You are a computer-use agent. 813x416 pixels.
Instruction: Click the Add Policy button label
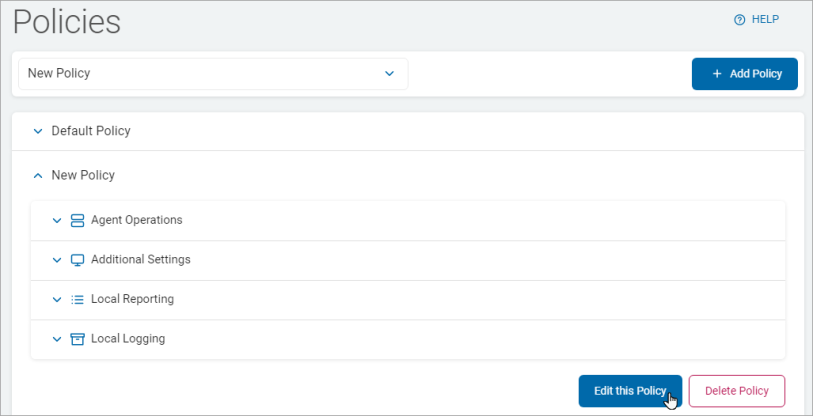tap(756, 74)
